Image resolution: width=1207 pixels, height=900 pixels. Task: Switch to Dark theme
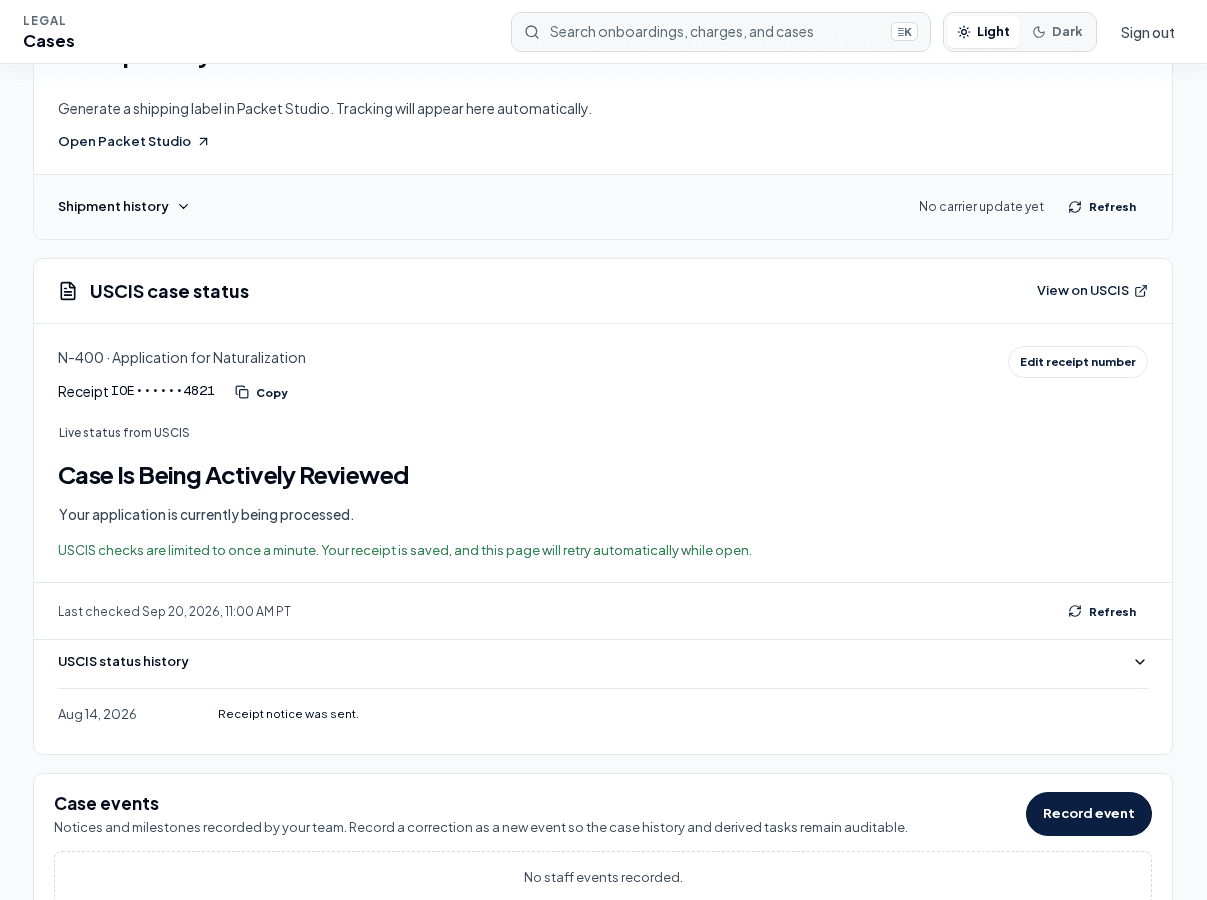click(1057, 32)
